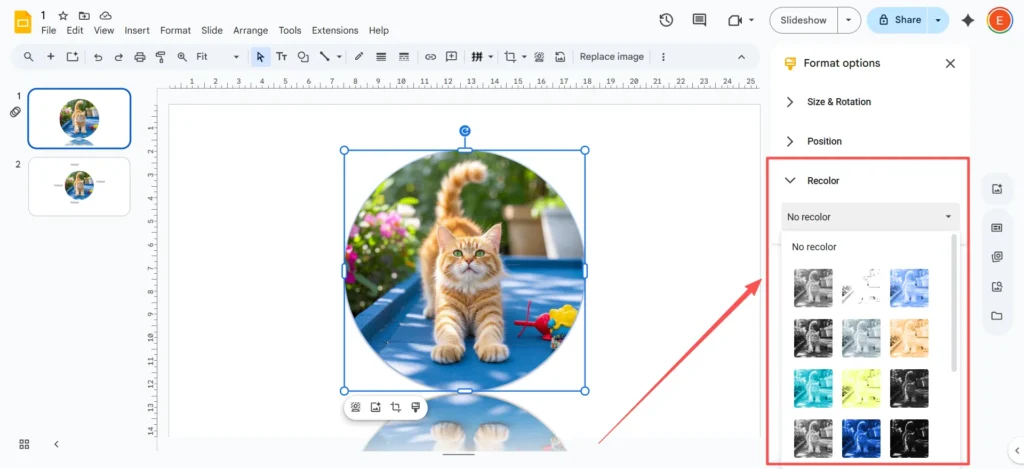The image size is (1024, 469).
Task: Click the crop image icon in toolbar
Action: pos(510,57)
